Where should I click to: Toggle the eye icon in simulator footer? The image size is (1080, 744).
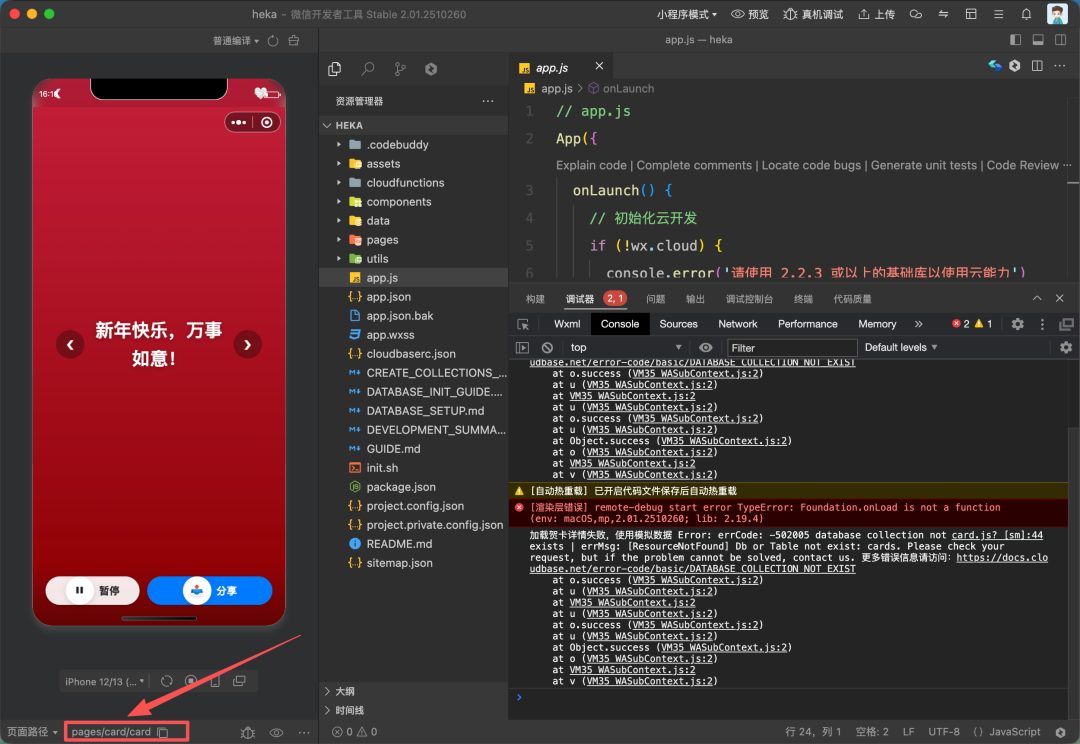click(276, 732)
